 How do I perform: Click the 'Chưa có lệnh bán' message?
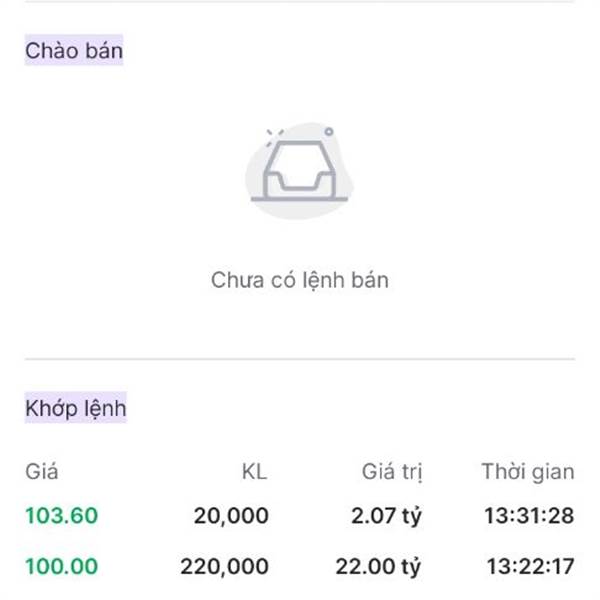300,280
